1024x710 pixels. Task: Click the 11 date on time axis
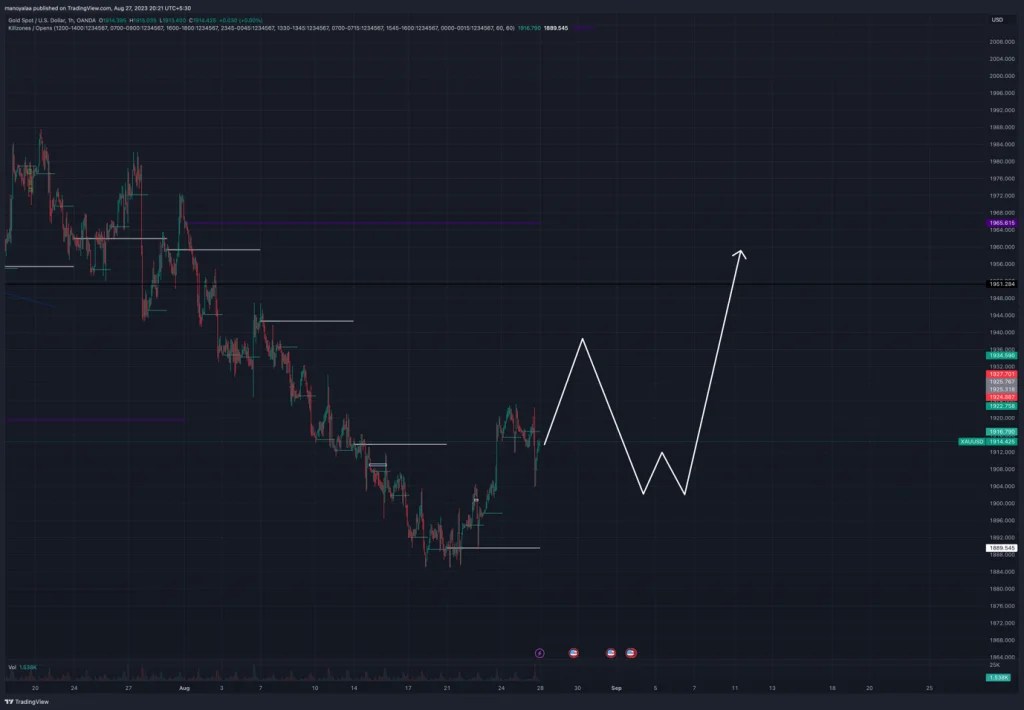pyautogui.click(x=735, y=688)
